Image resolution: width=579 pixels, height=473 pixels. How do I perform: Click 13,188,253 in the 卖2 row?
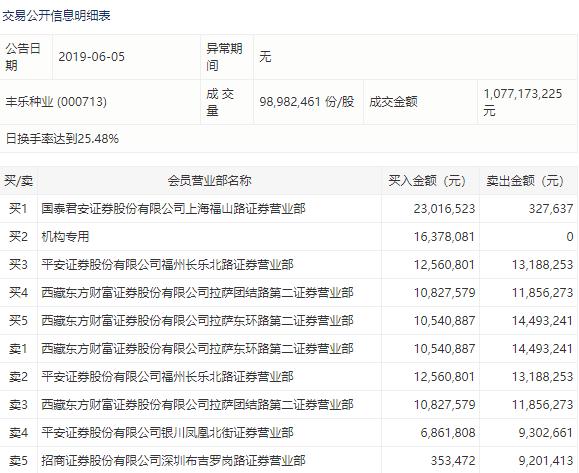(x=542, y=377)
